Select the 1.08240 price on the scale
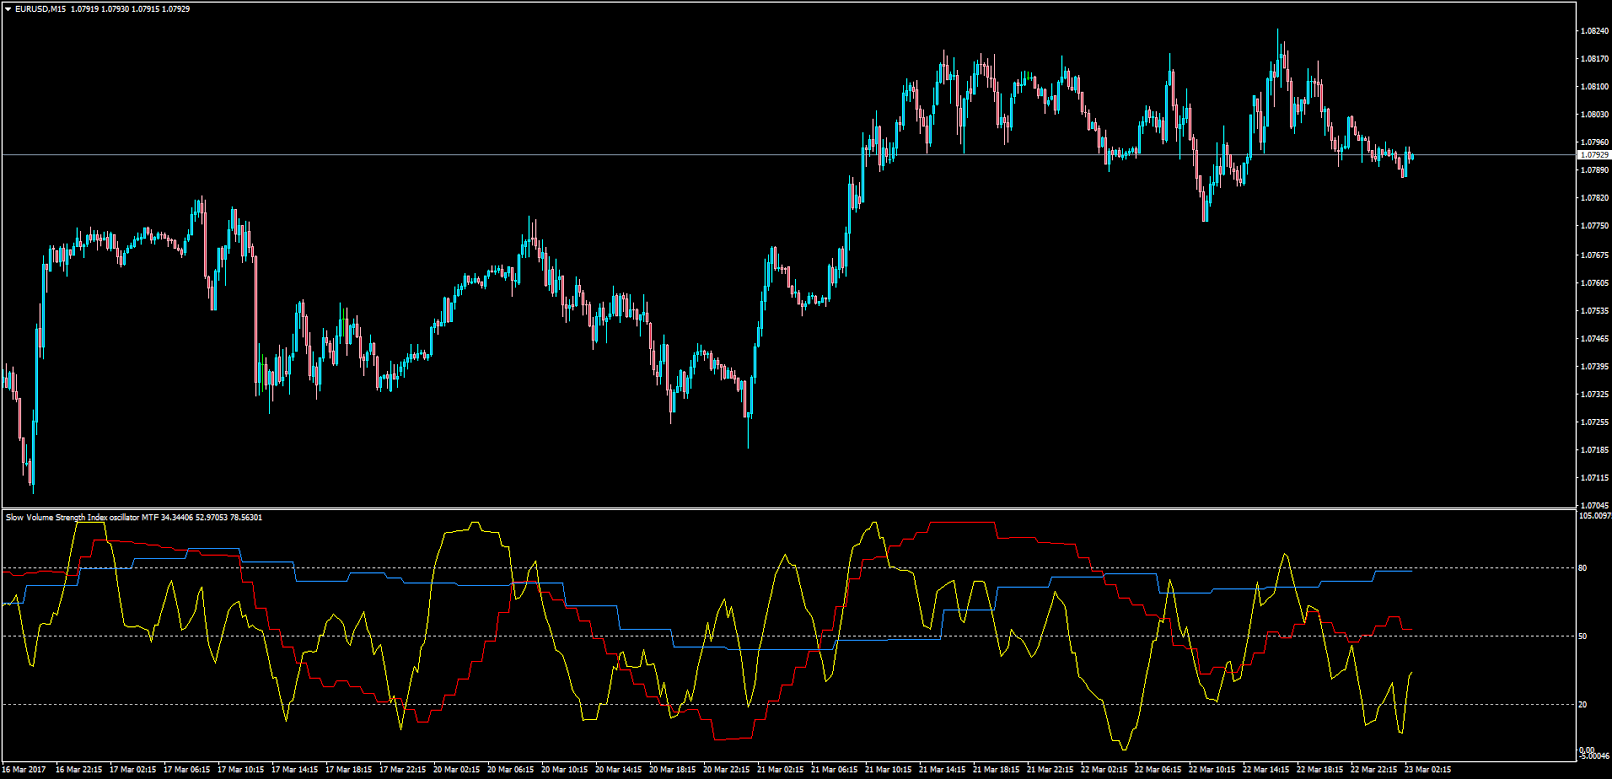 click(x=1594, y=31)
